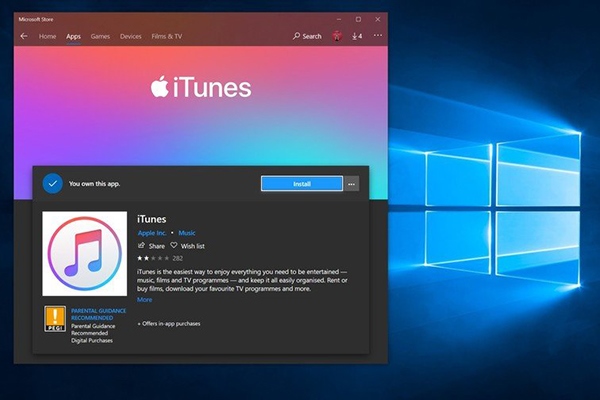Click the "Digital Purchases" text
Viewport: 600px width, 400px height.
92,340
